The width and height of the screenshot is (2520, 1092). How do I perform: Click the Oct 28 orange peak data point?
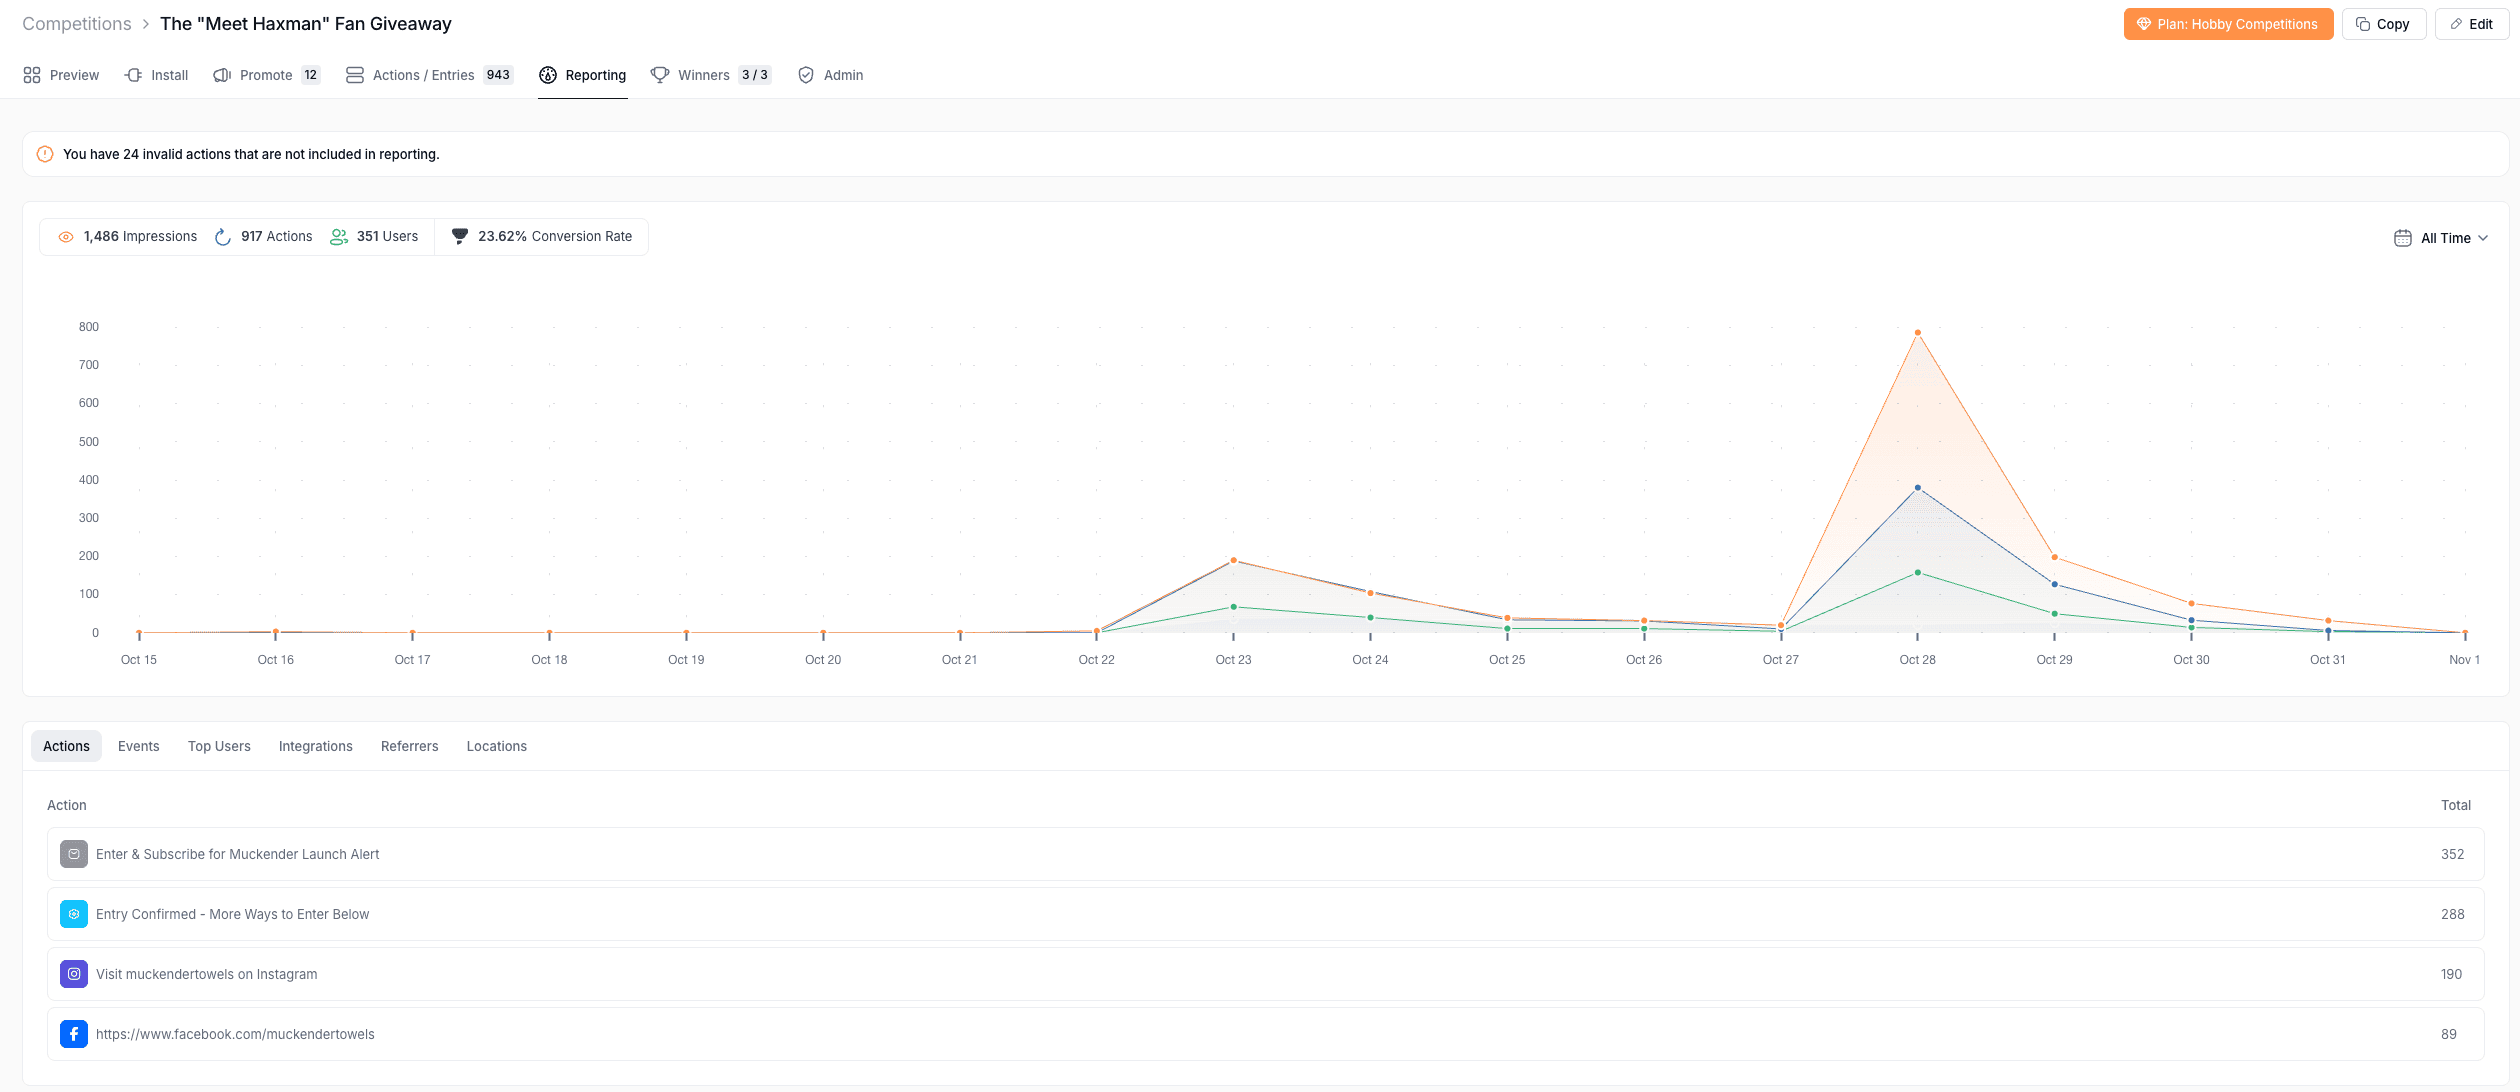click(1917, 333)
